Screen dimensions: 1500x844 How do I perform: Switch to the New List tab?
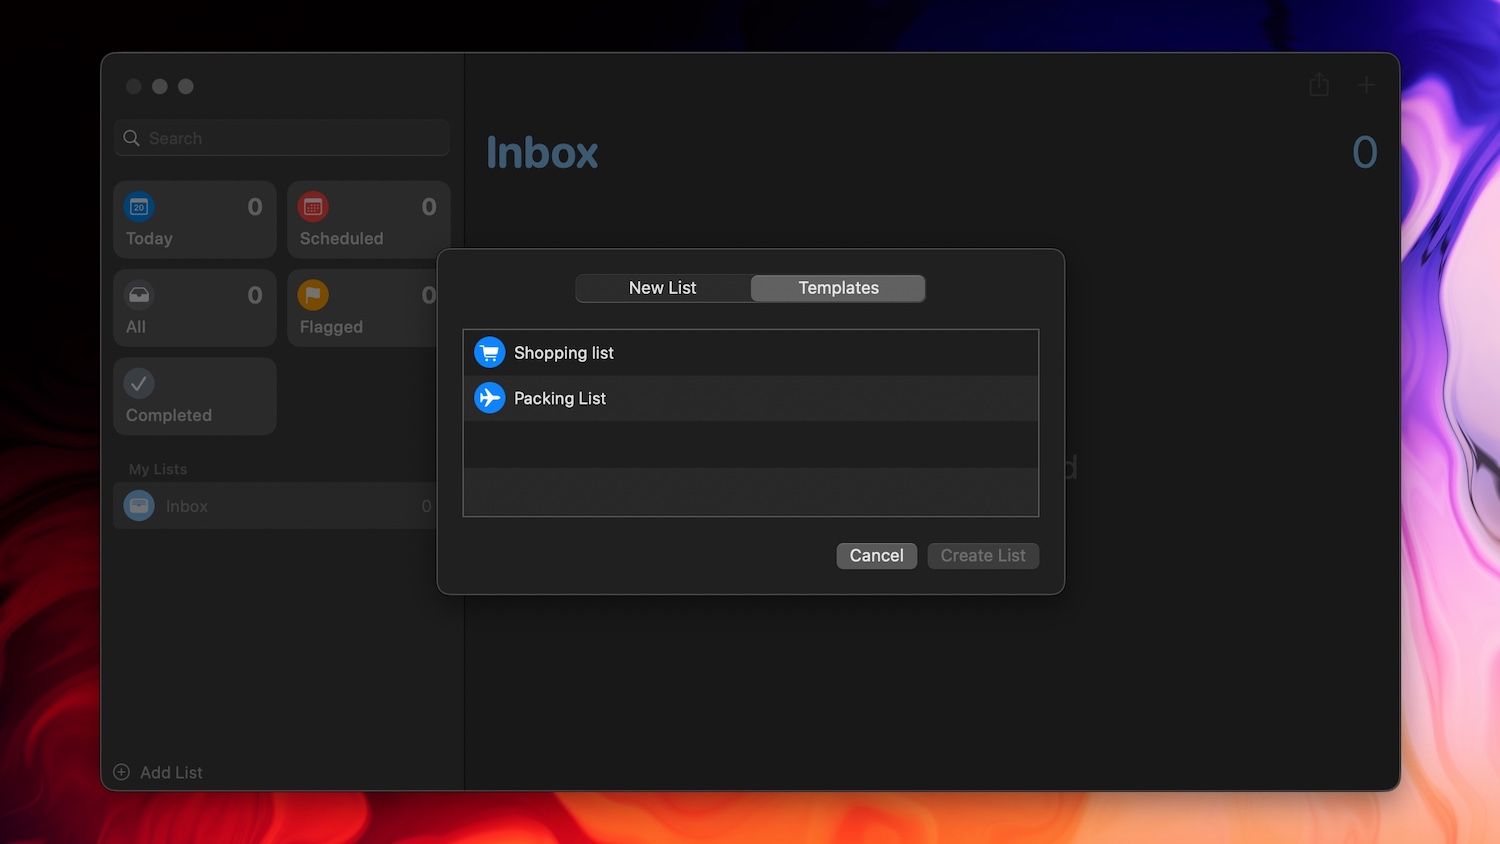[663, 288]
